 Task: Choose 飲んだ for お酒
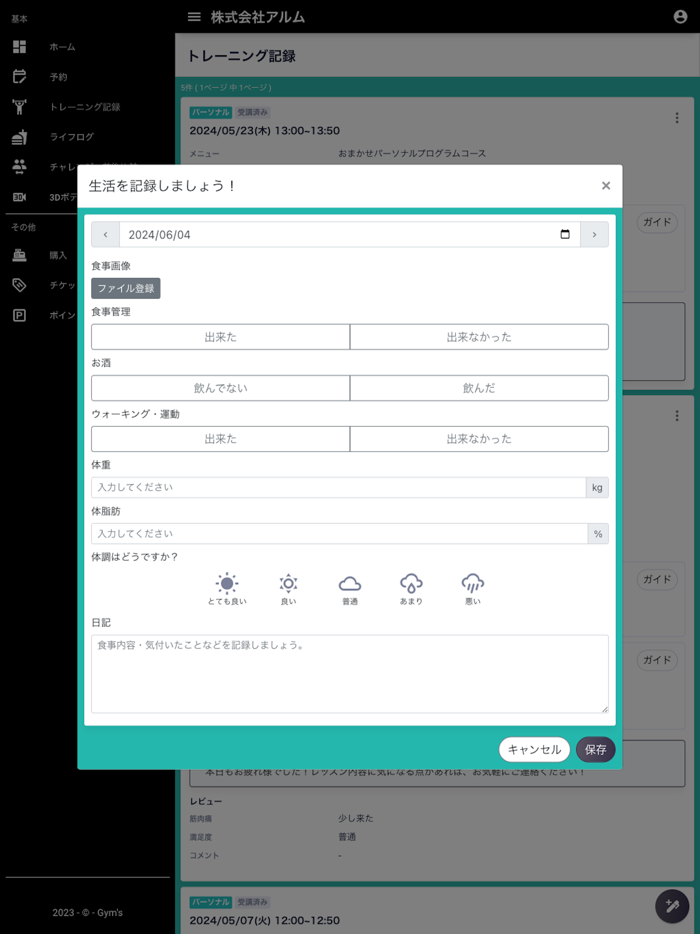[x=479, y=388]
